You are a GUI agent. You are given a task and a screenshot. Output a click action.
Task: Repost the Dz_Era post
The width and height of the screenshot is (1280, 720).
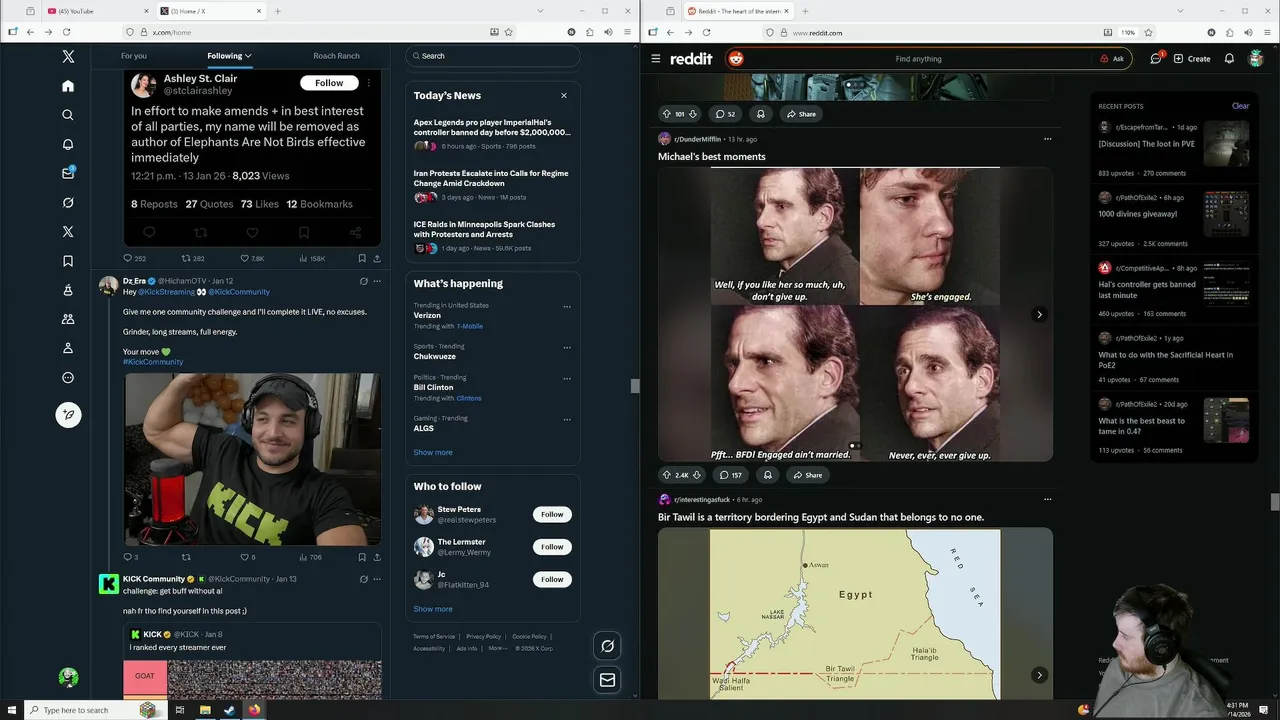tap(186, 557)
